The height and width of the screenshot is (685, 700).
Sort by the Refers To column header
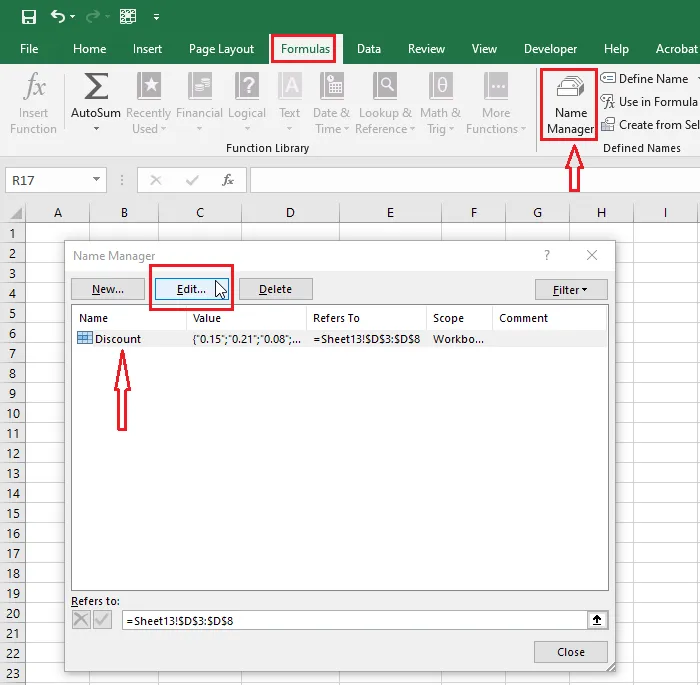pyautogui.click(x=366, y=318)
